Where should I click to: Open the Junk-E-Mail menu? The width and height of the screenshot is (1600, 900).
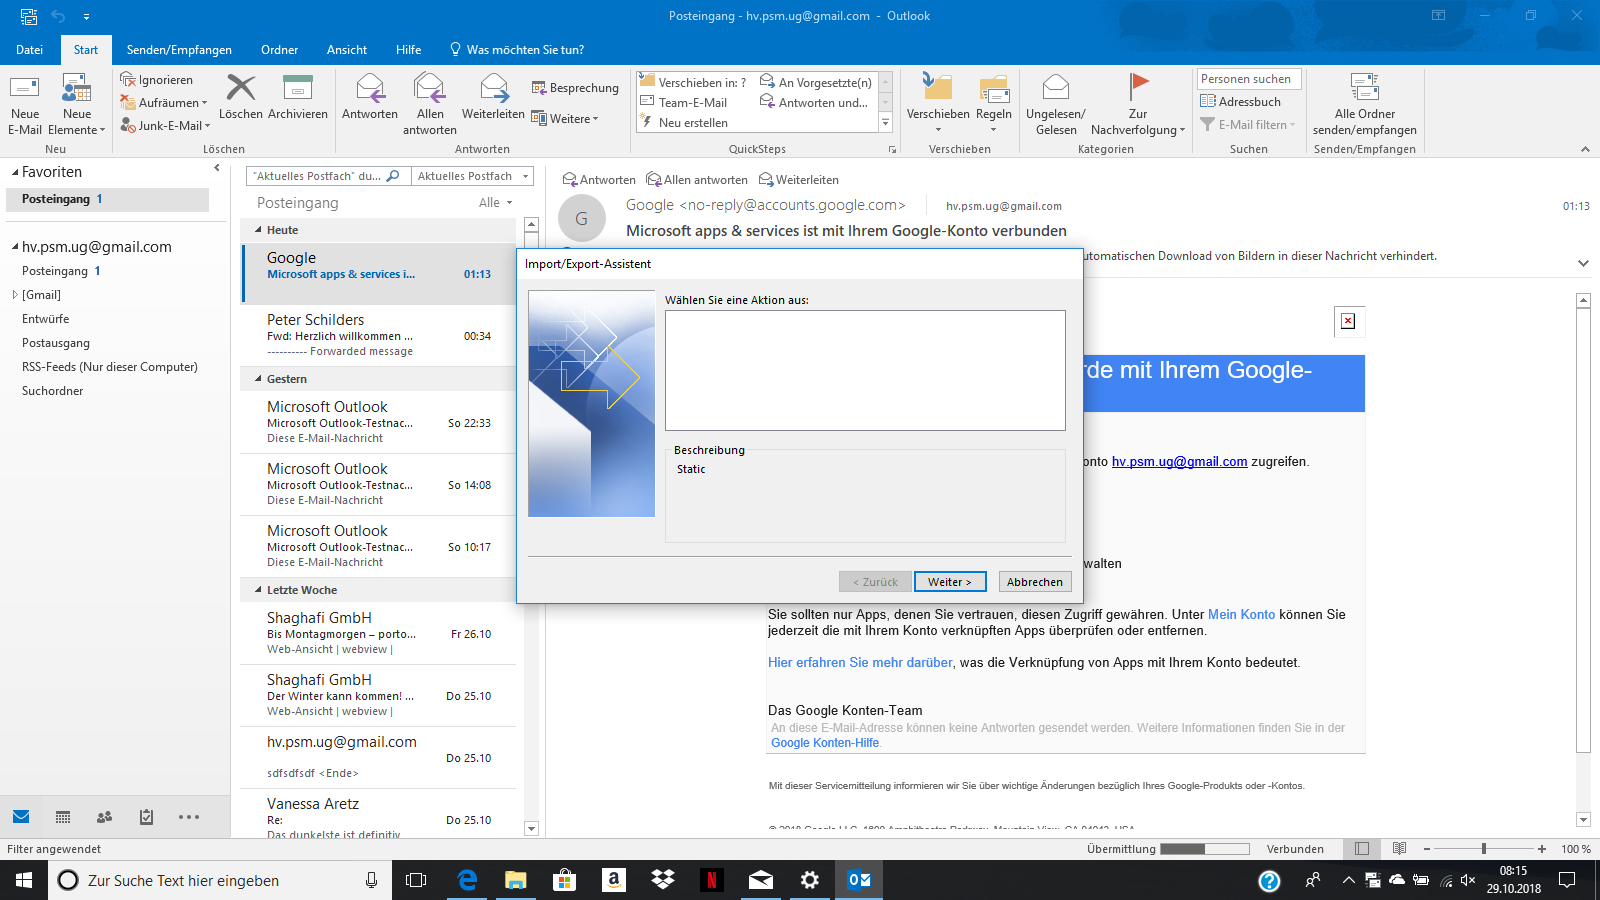[x=165, y=126]
